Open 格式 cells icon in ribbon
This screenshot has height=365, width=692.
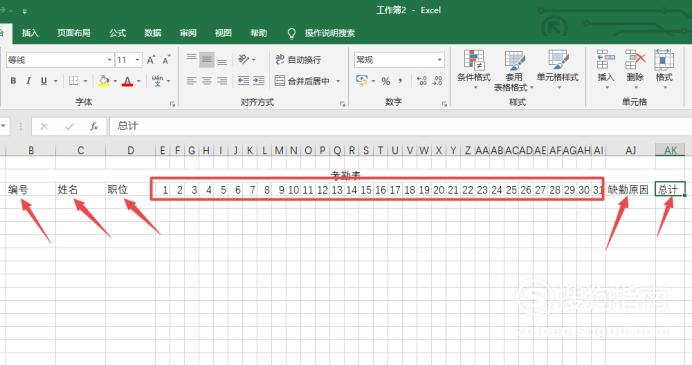tap(664, 69)
